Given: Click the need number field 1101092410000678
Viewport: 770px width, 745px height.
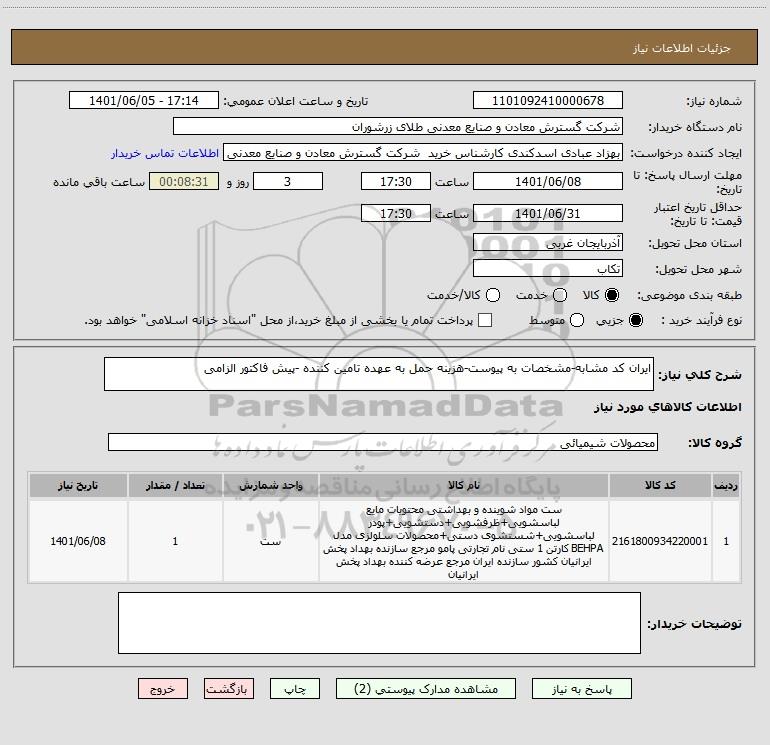Looking at the screenshot, I should [548, 101].
